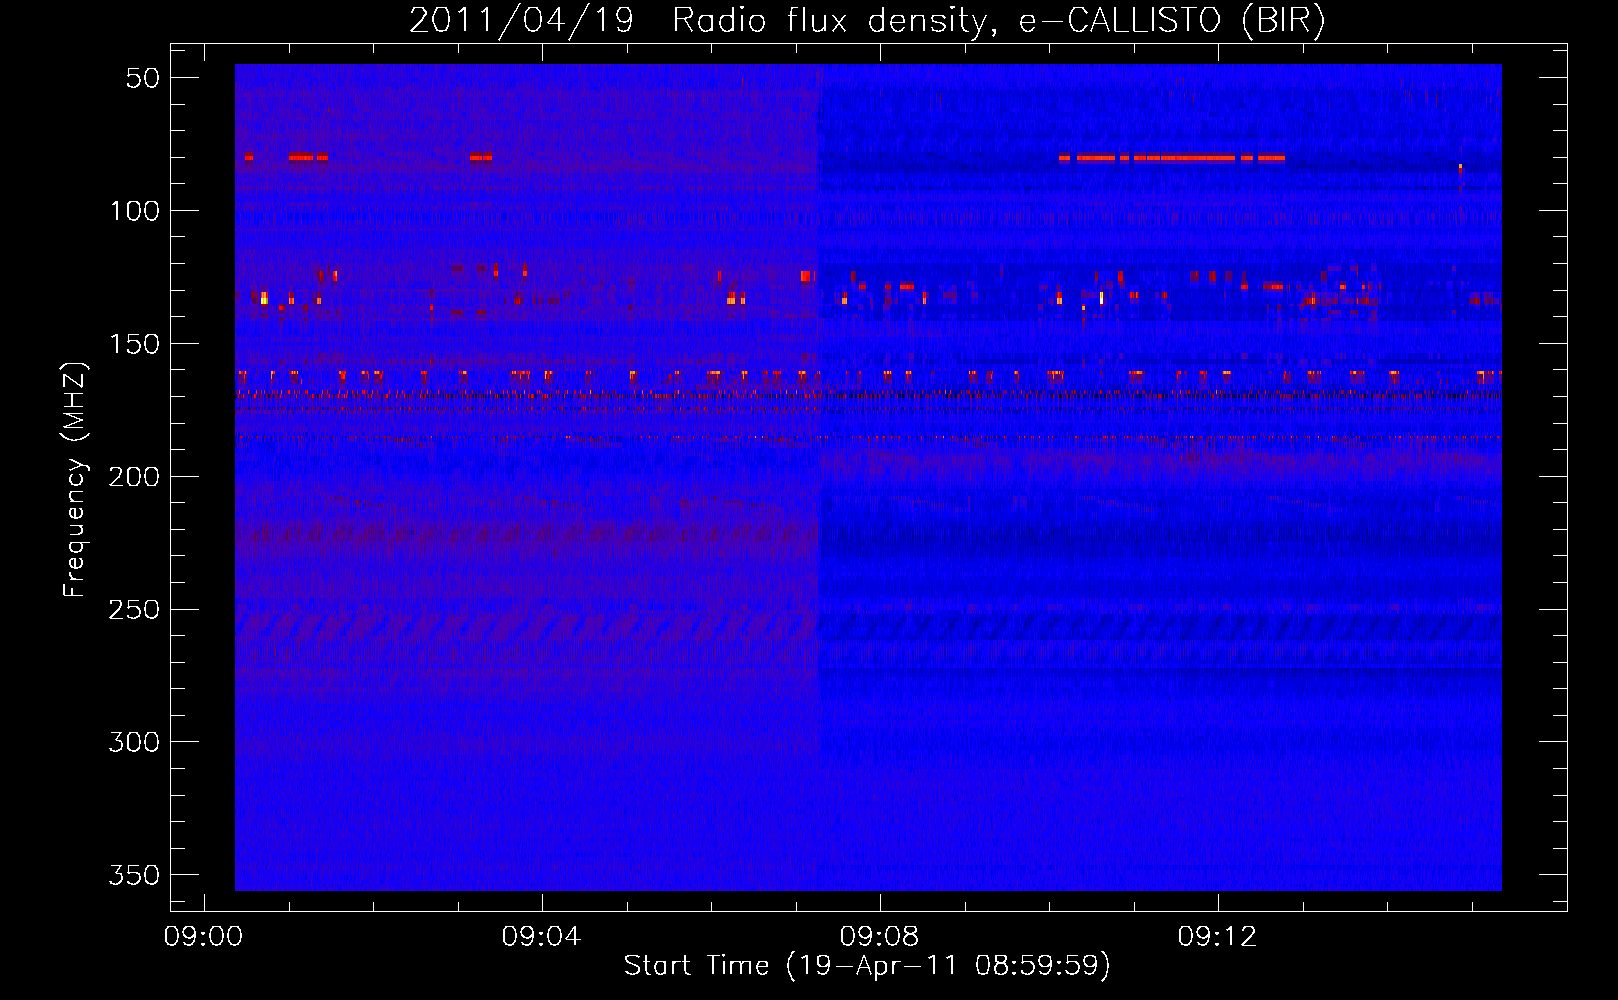Click the '100' frequency tick label
This screenshot has height=1000, width=1618.
[134, 211]
